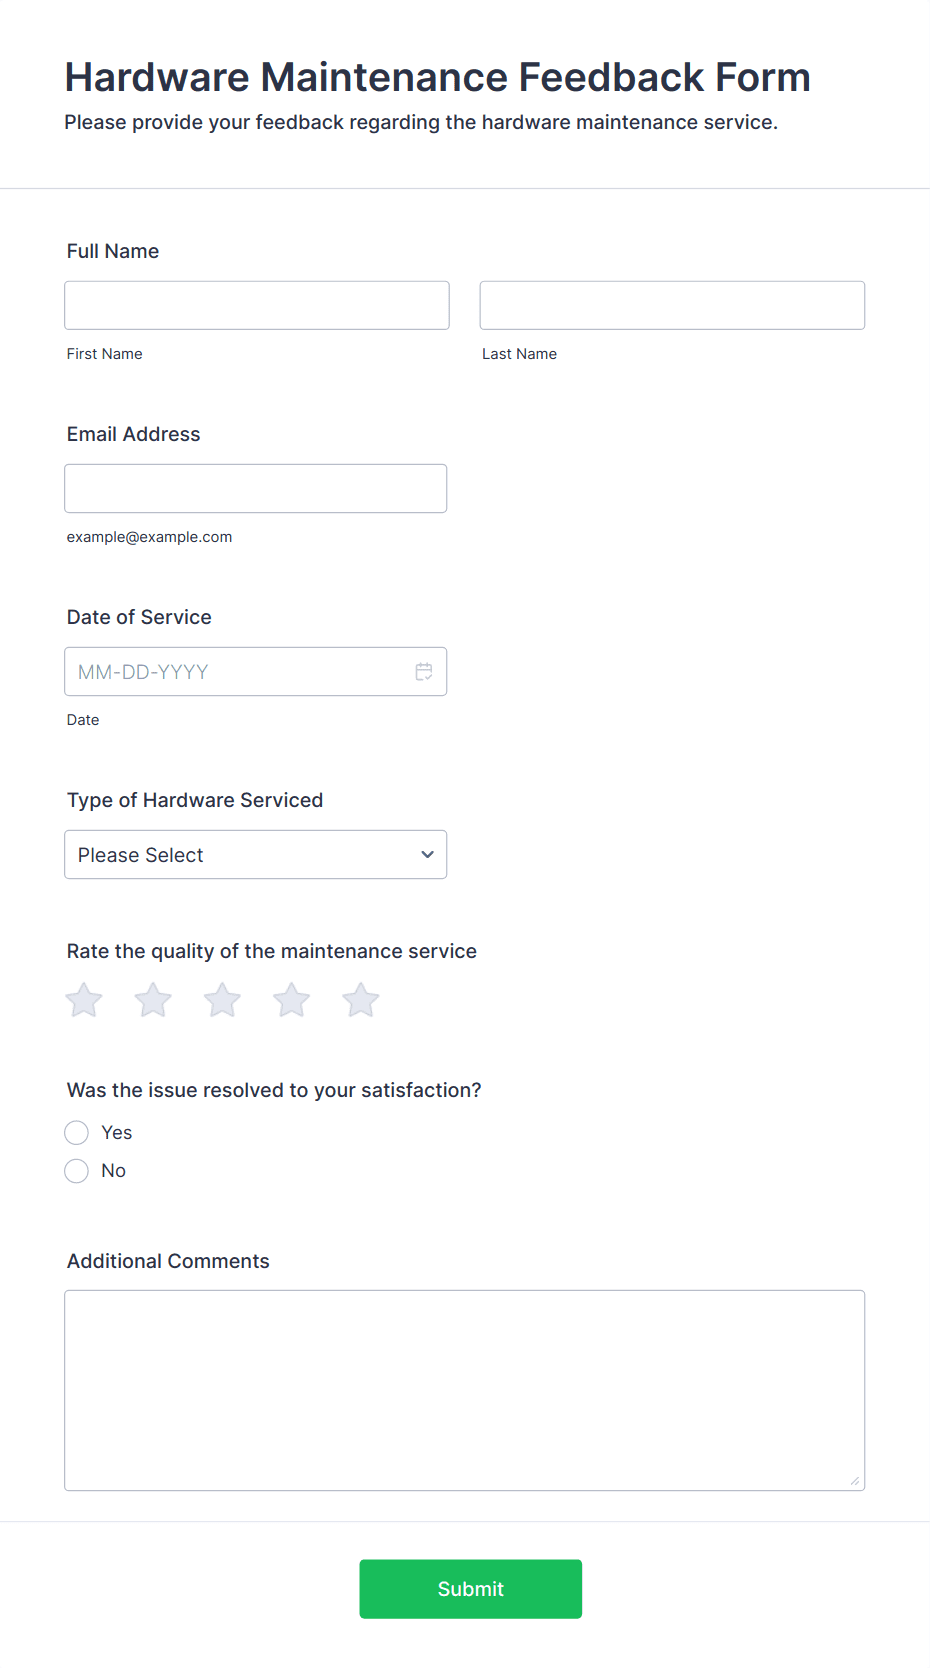Click the Full Name label
The height and width of the screenshot is (1668, 930).
click(113, 251)
